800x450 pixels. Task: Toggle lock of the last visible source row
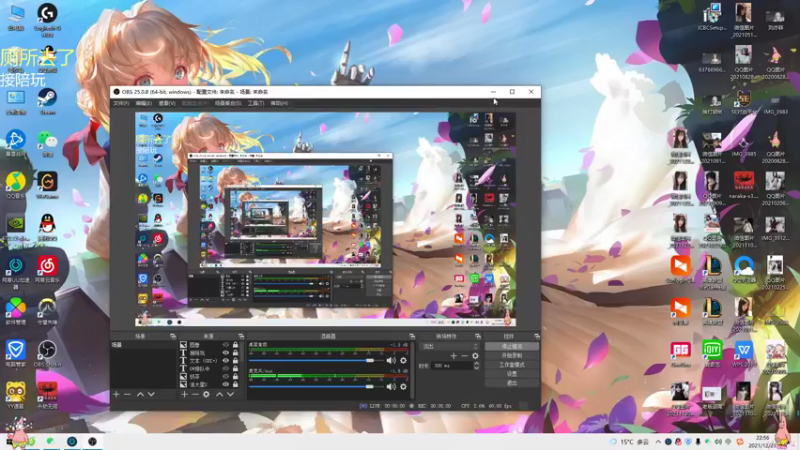[235, 384]
